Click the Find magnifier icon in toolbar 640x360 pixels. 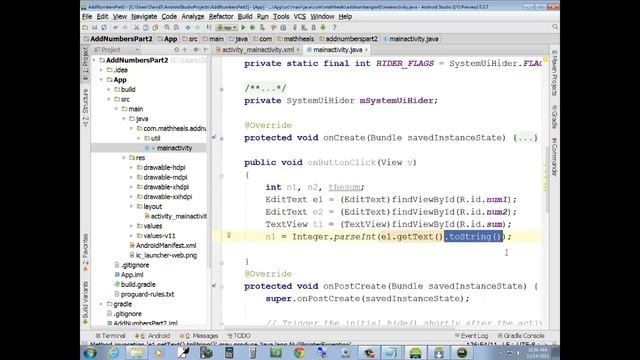point(167,27)
